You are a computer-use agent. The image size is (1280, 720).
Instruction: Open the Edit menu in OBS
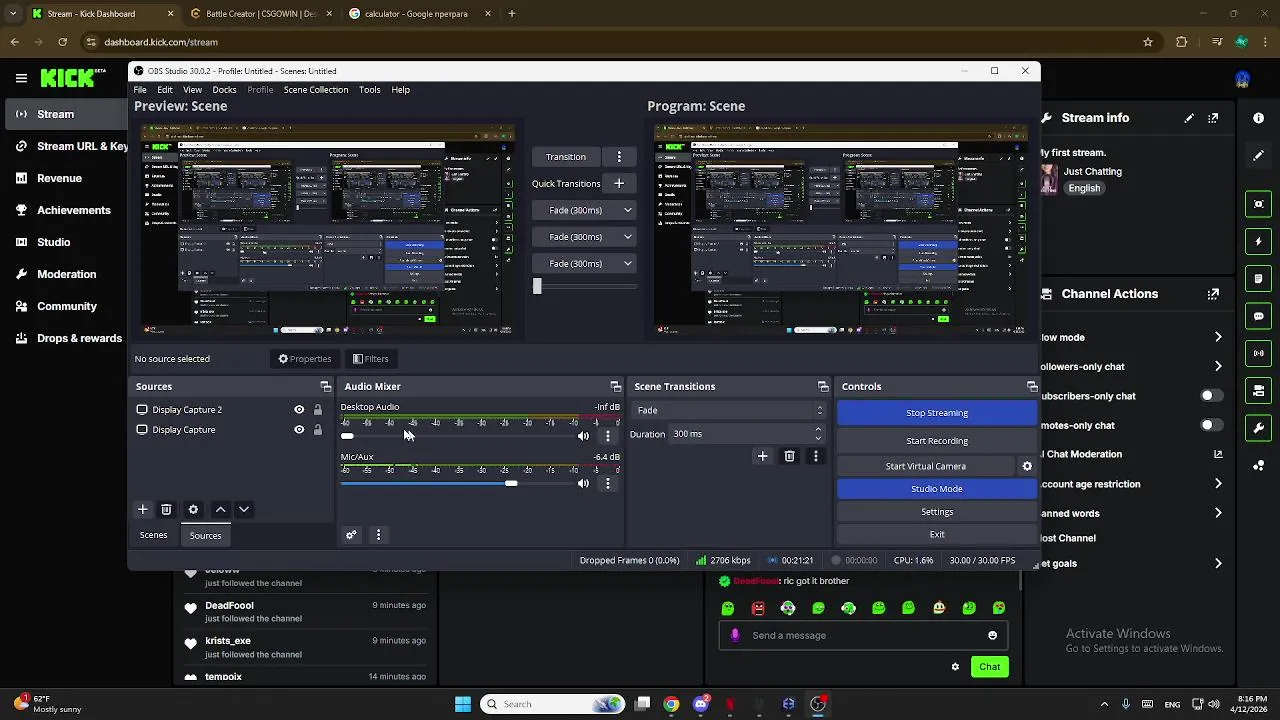(165, 90)
